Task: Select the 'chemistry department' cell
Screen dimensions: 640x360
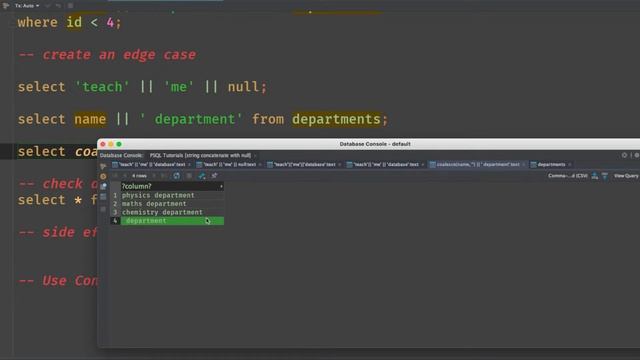Action: [x=172, y=212]
